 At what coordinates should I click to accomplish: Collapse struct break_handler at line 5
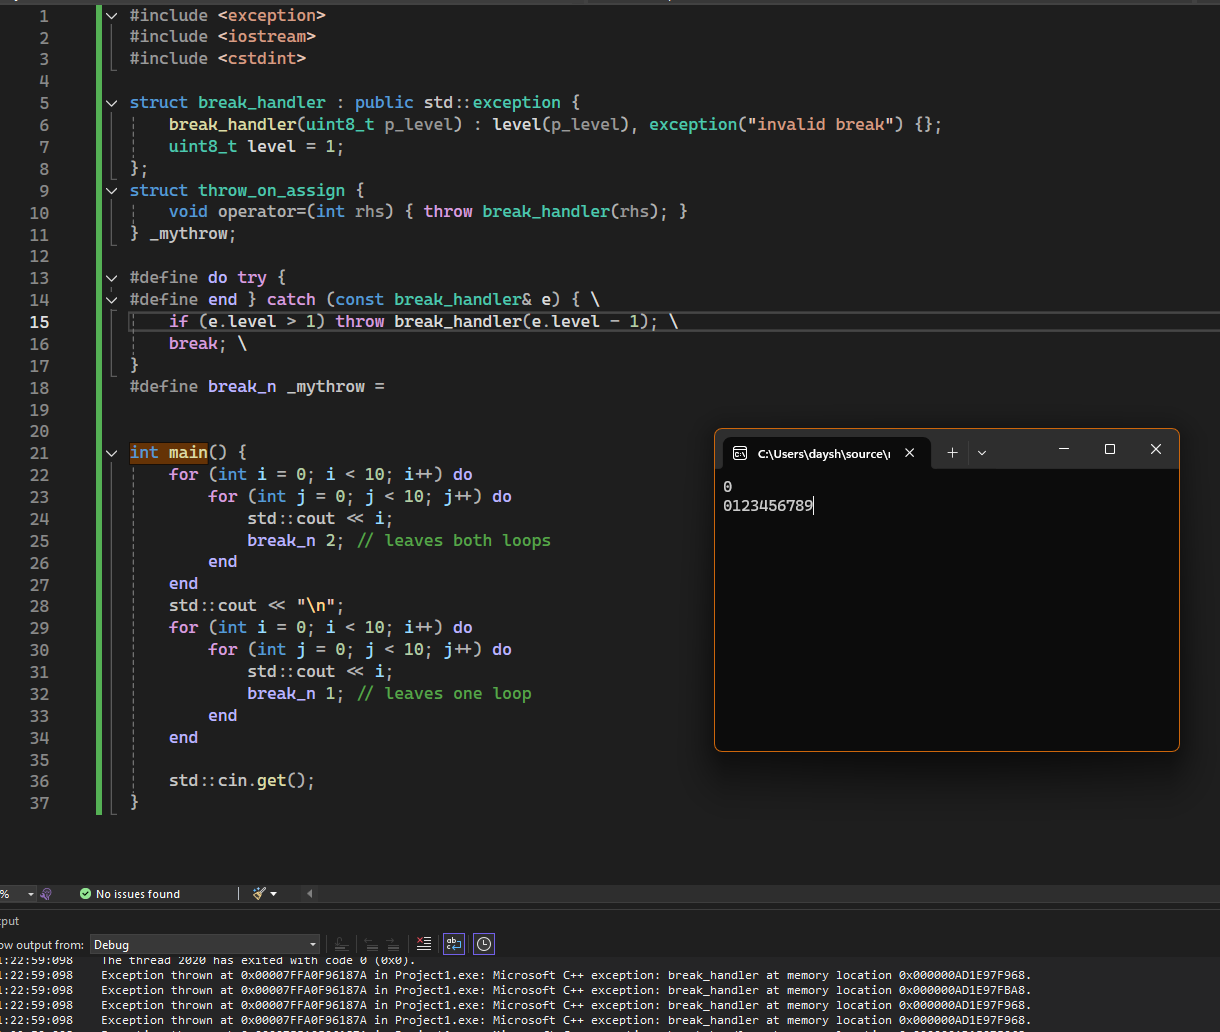click(111, 103)
